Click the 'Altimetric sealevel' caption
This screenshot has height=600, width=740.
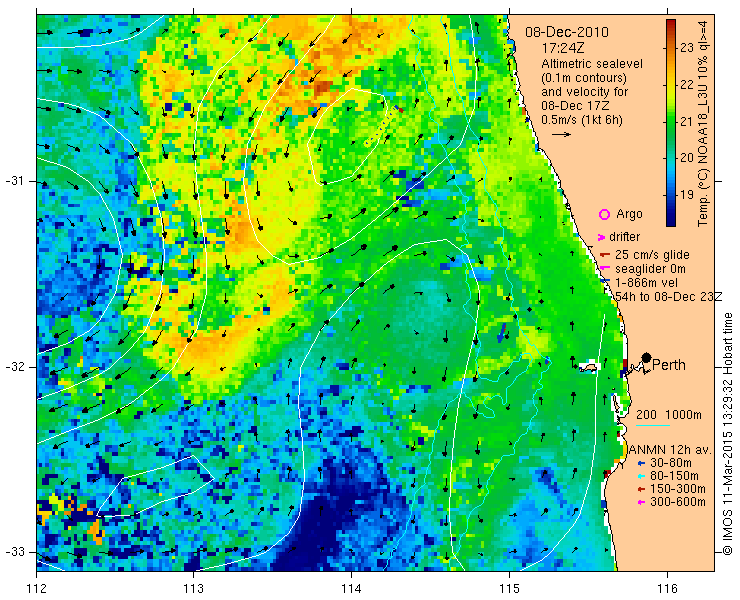tap(592, 64)
